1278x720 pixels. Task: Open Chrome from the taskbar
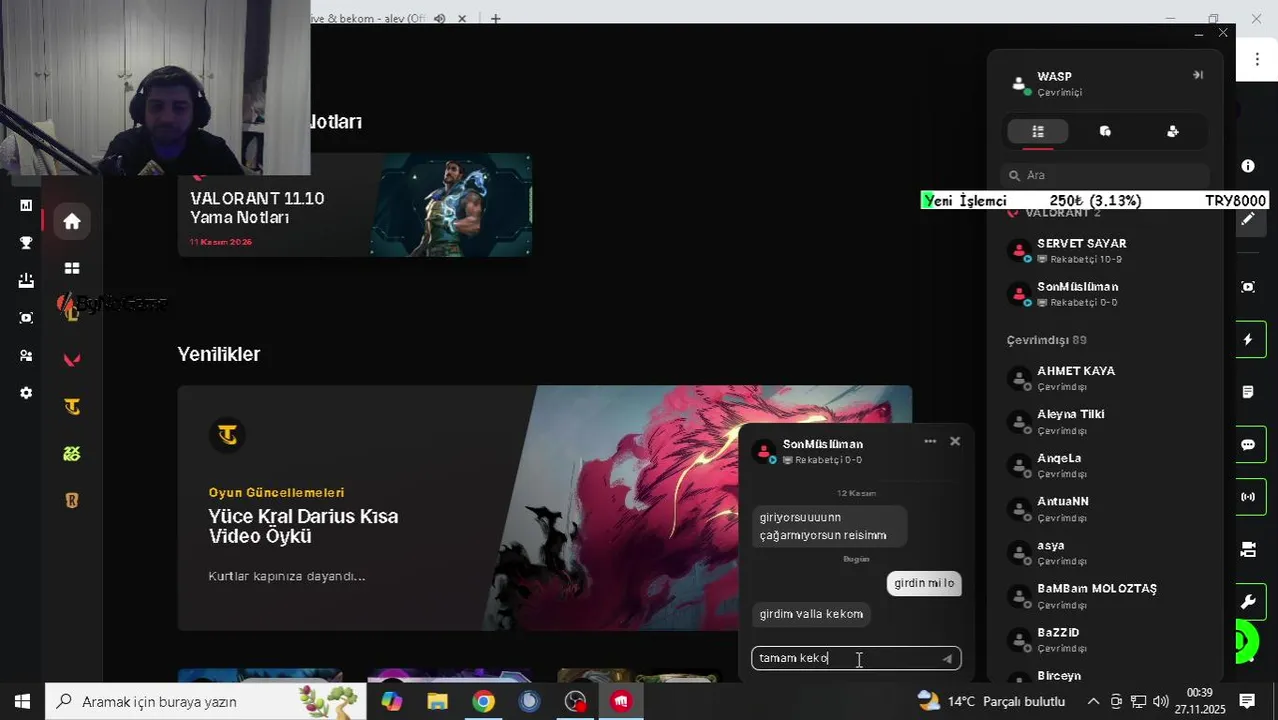(483, 702)
